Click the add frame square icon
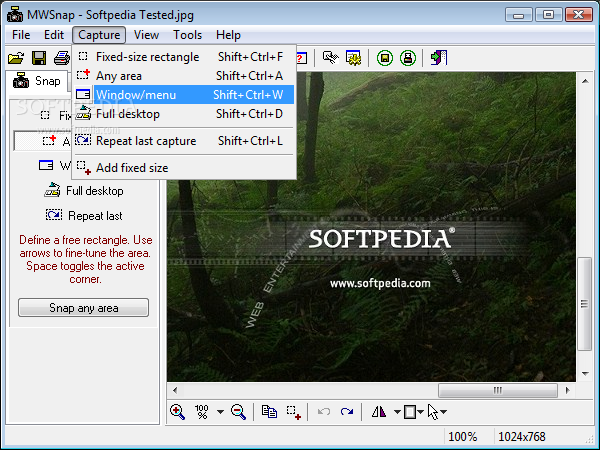 (x=410, y=412)
